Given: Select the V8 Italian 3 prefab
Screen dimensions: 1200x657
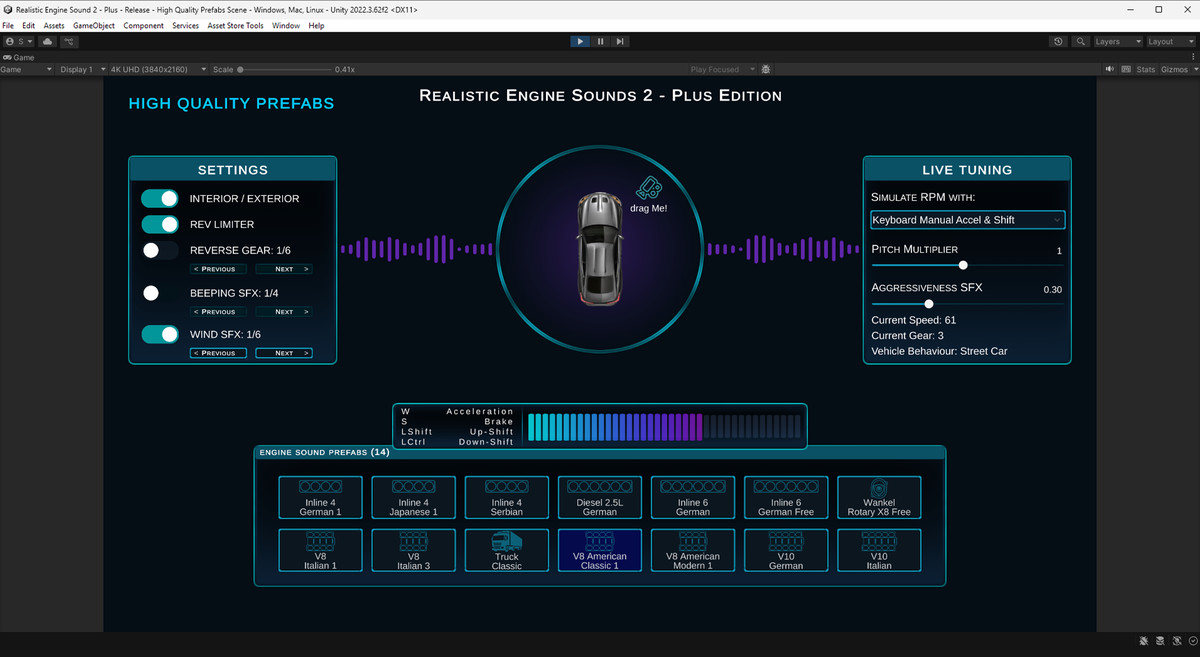Looking at the screenshot, I should click(x=413, y=550).
